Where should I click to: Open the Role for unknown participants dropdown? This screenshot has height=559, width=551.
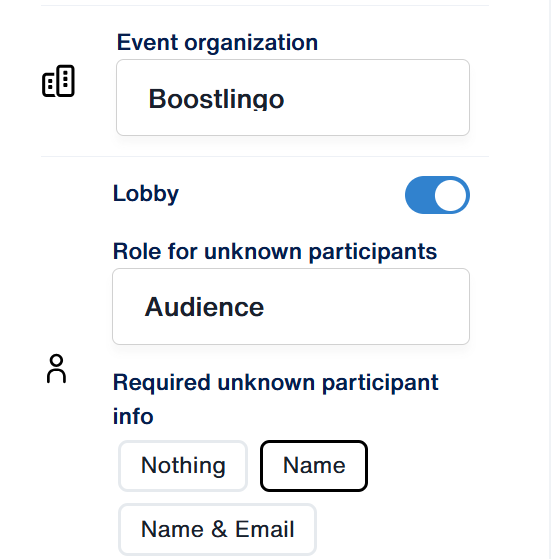pyautogui.click(x=291, y=307)
